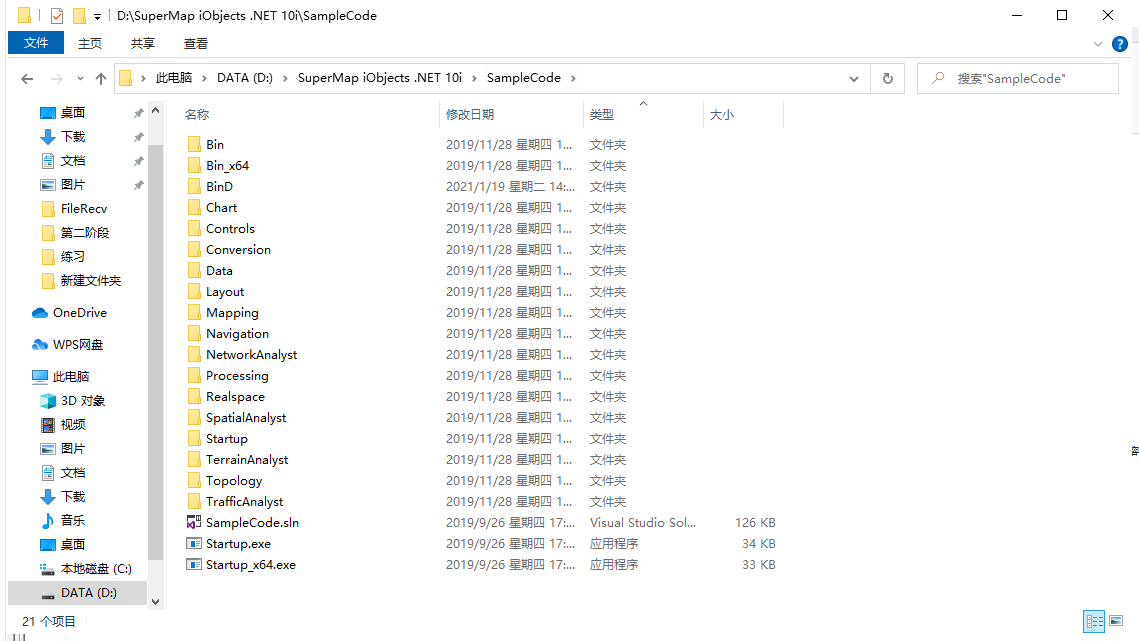This screenshot has height=641, width=1139.
Task: Open the Bin folder icon
Action: 194,144
